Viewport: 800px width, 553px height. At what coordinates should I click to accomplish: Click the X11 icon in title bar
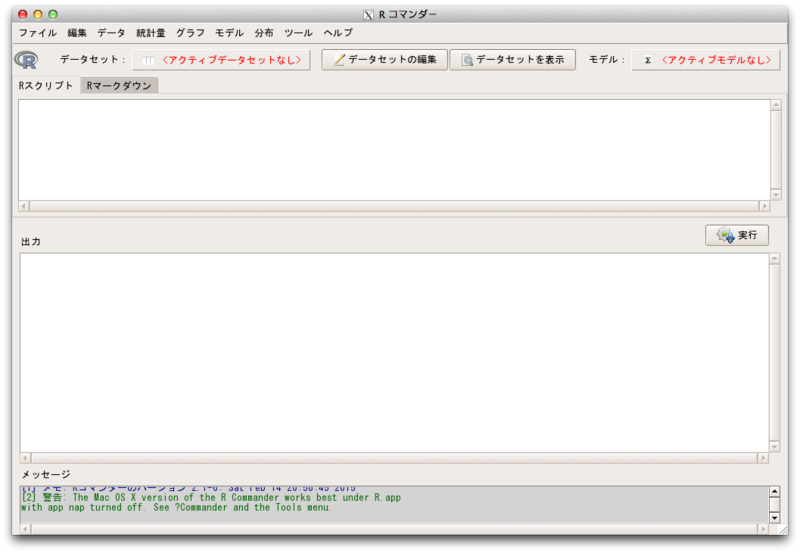(x=368, y=15)
